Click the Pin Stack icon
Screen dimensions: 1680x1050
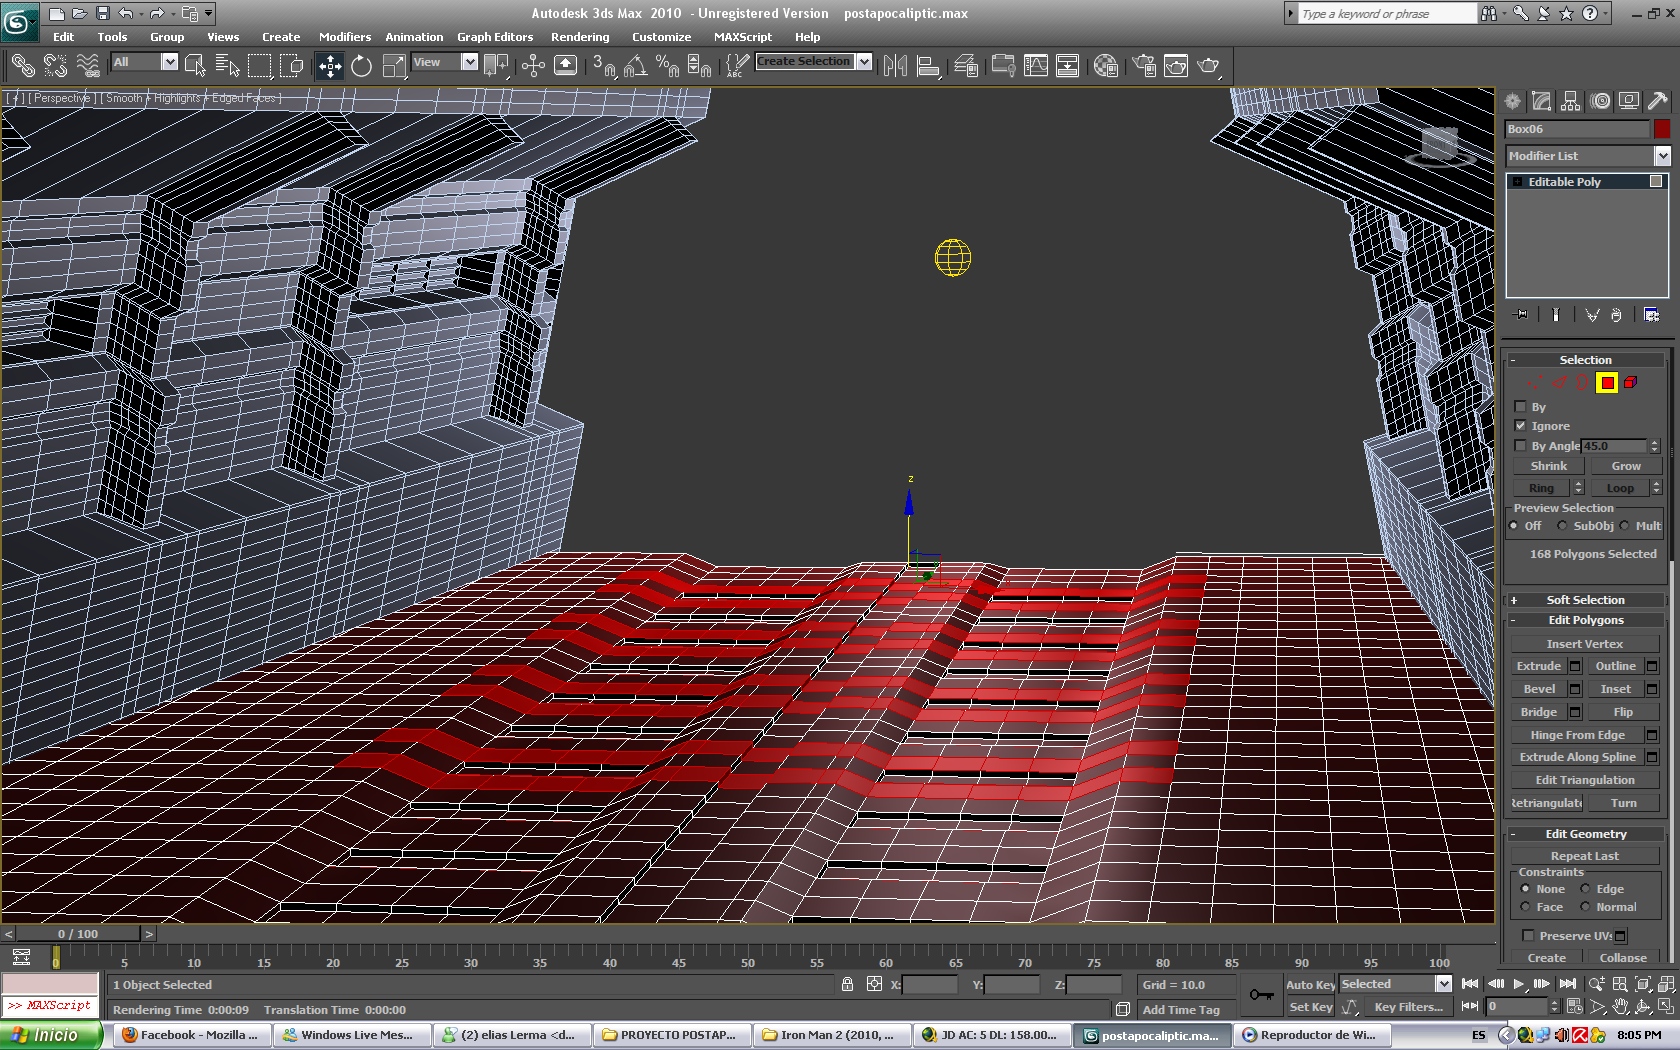click(1522, 315)
